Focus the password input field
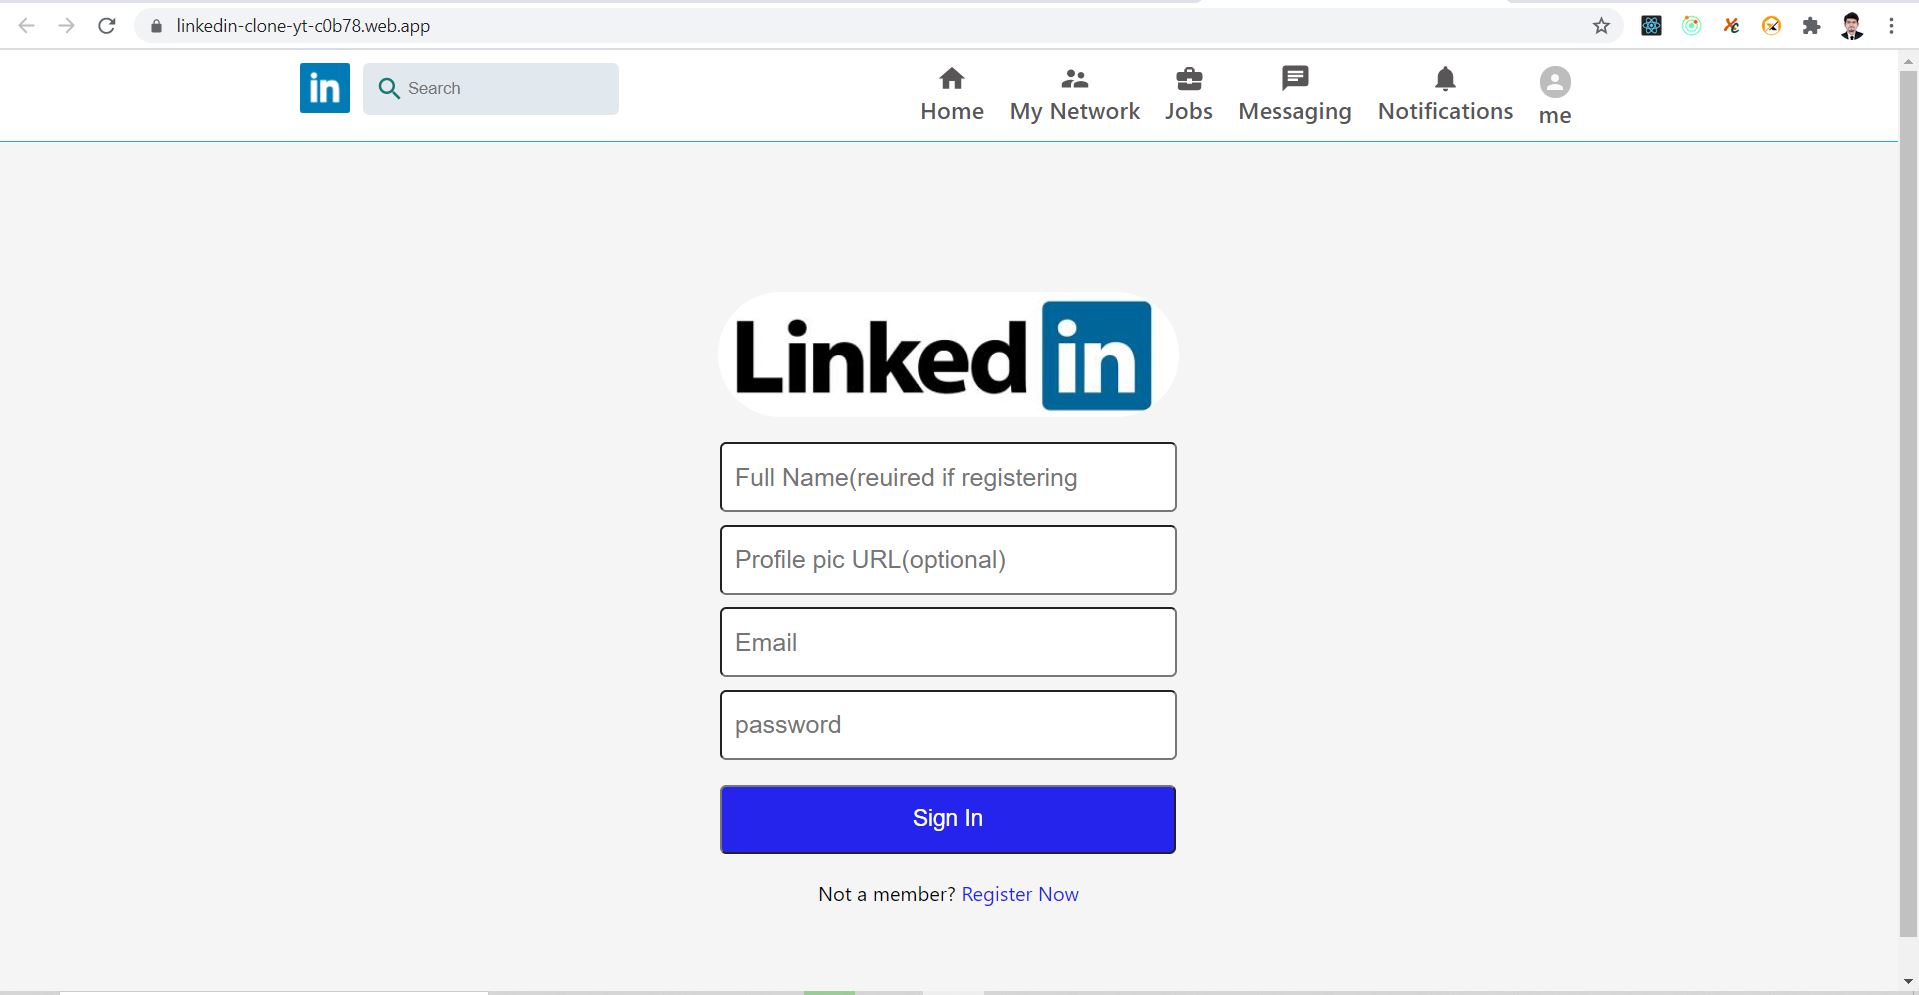This screenshot has width=1919, height=995. click(948, 725)
